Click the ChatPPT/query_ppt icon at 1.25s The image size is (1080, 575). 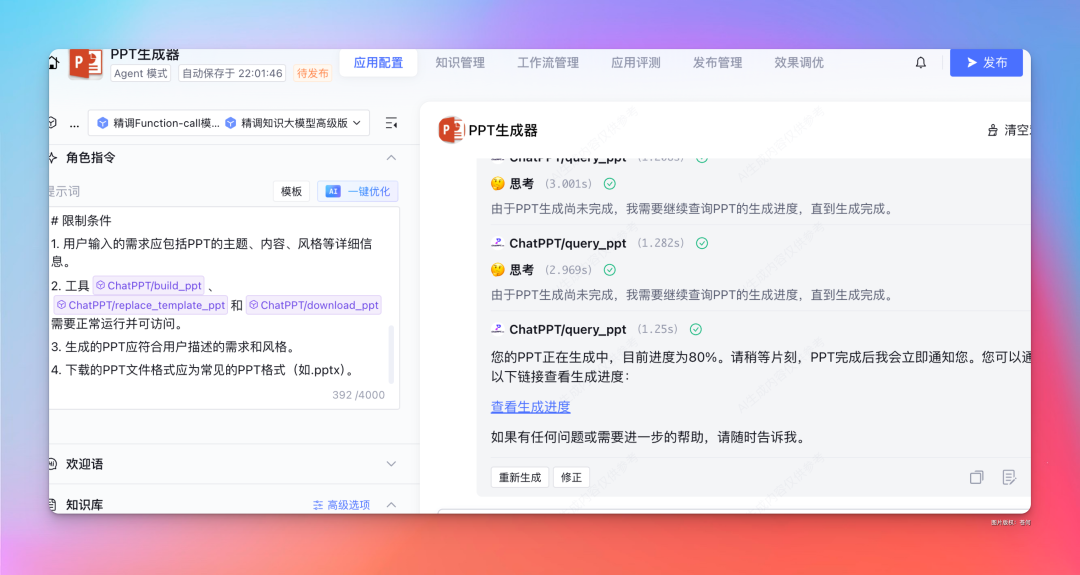(497, 329)
